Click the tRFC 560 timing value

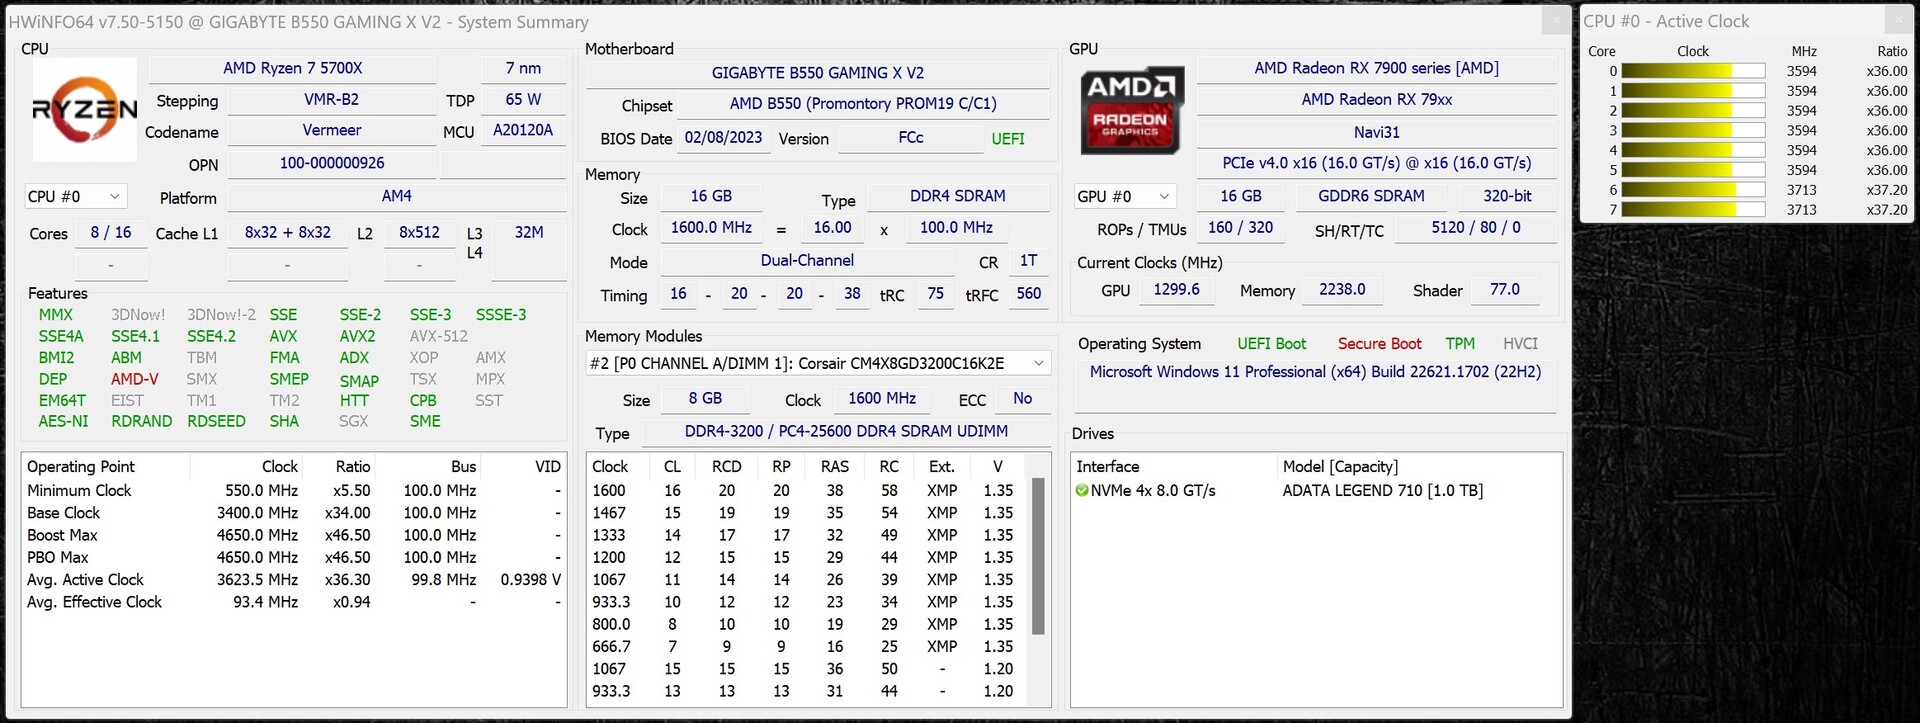pos(1029,294)
